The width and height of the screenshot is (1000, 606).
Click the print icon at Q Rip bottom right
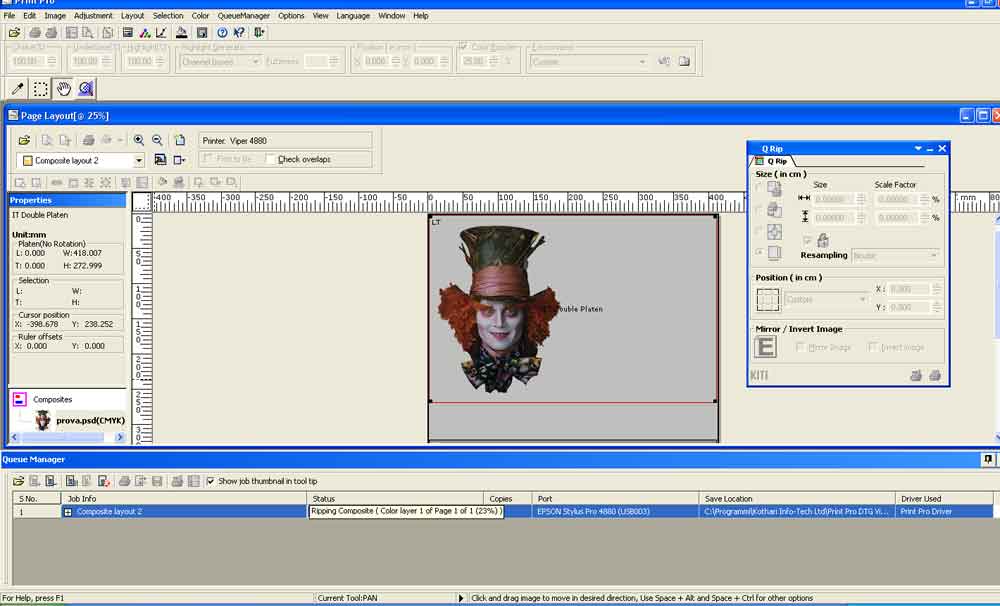click(x=935, y=376)
